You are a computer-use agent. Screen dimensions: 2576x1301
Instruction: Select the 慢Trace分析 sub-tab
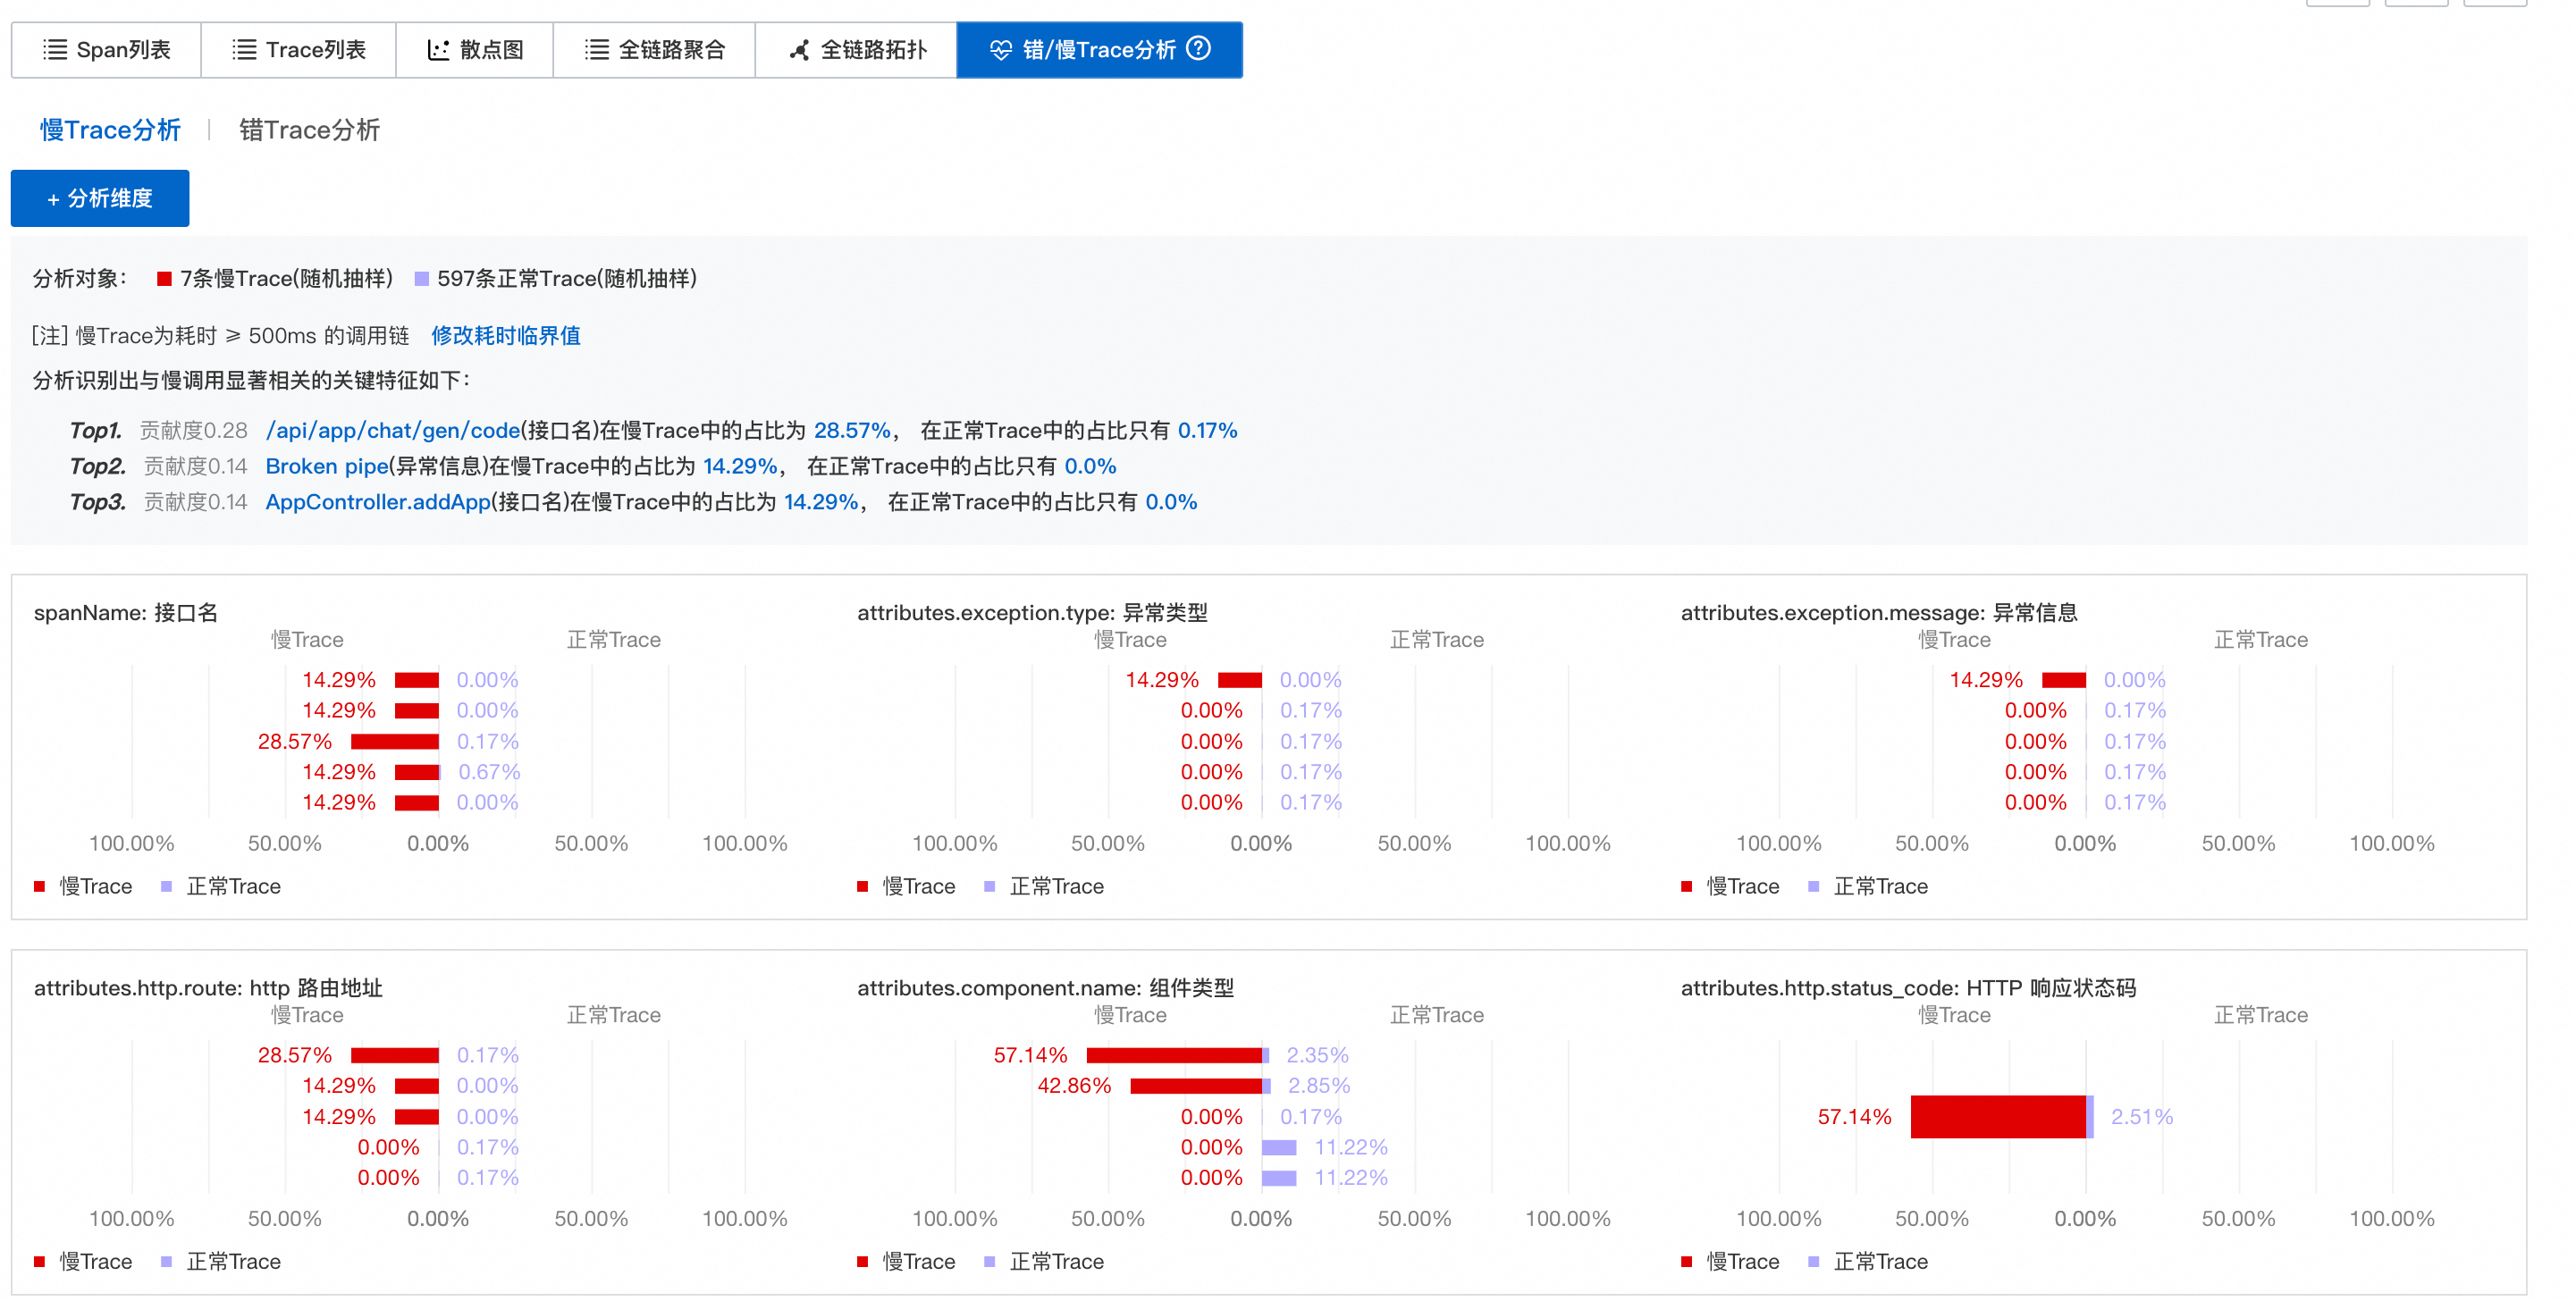(110, 130)
